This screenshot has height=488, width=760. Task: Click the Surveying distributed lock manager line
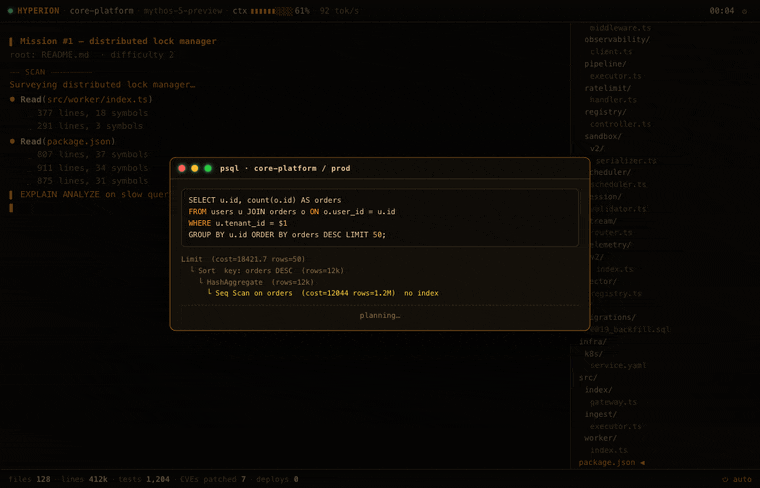click(102, 85)
